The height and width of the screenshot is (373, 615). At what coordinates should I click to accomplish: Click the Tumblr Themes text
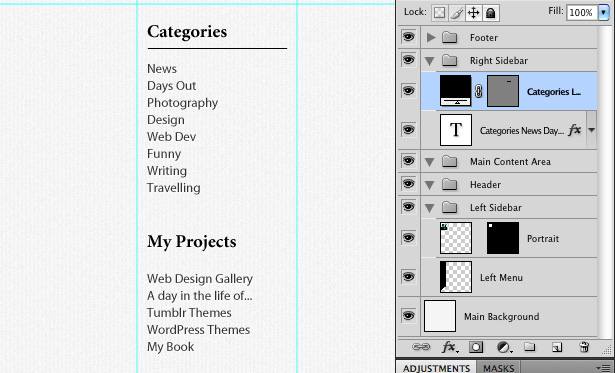point(189,313)
